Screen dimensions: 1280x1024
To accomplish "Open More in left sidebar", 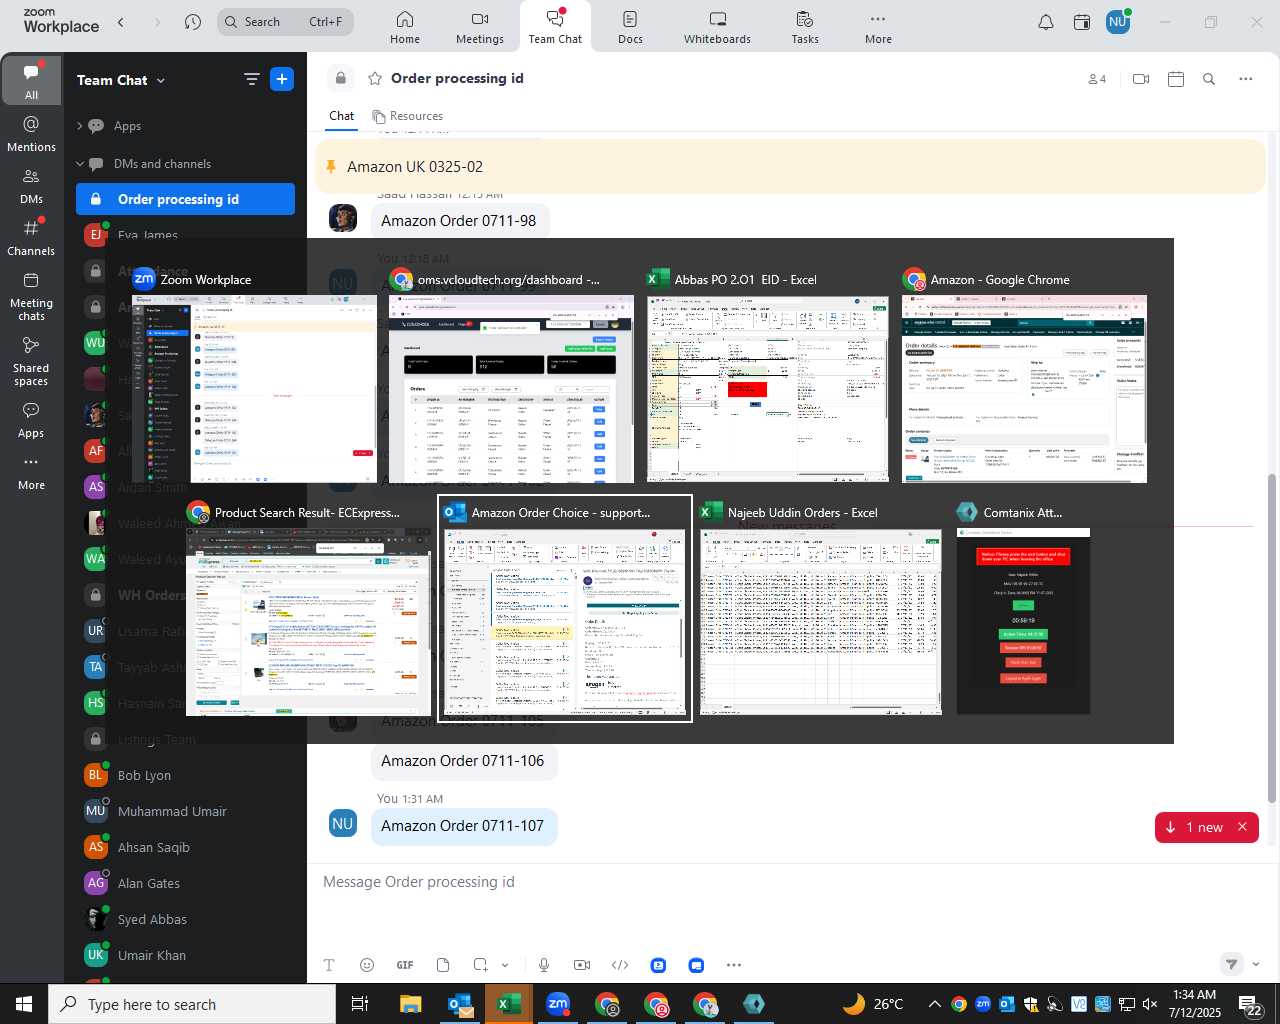I will coord(31,473).
